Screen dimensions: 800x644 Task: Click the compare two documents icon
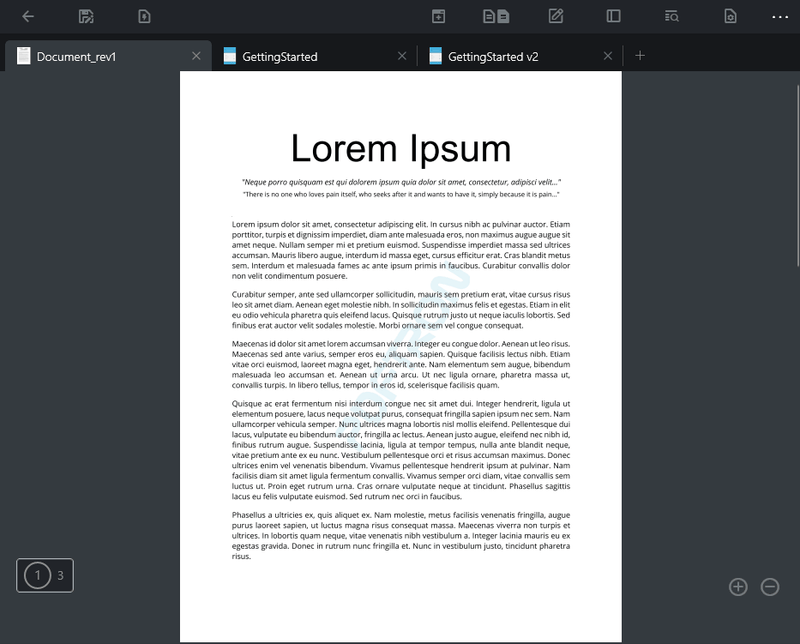point(496,16)
